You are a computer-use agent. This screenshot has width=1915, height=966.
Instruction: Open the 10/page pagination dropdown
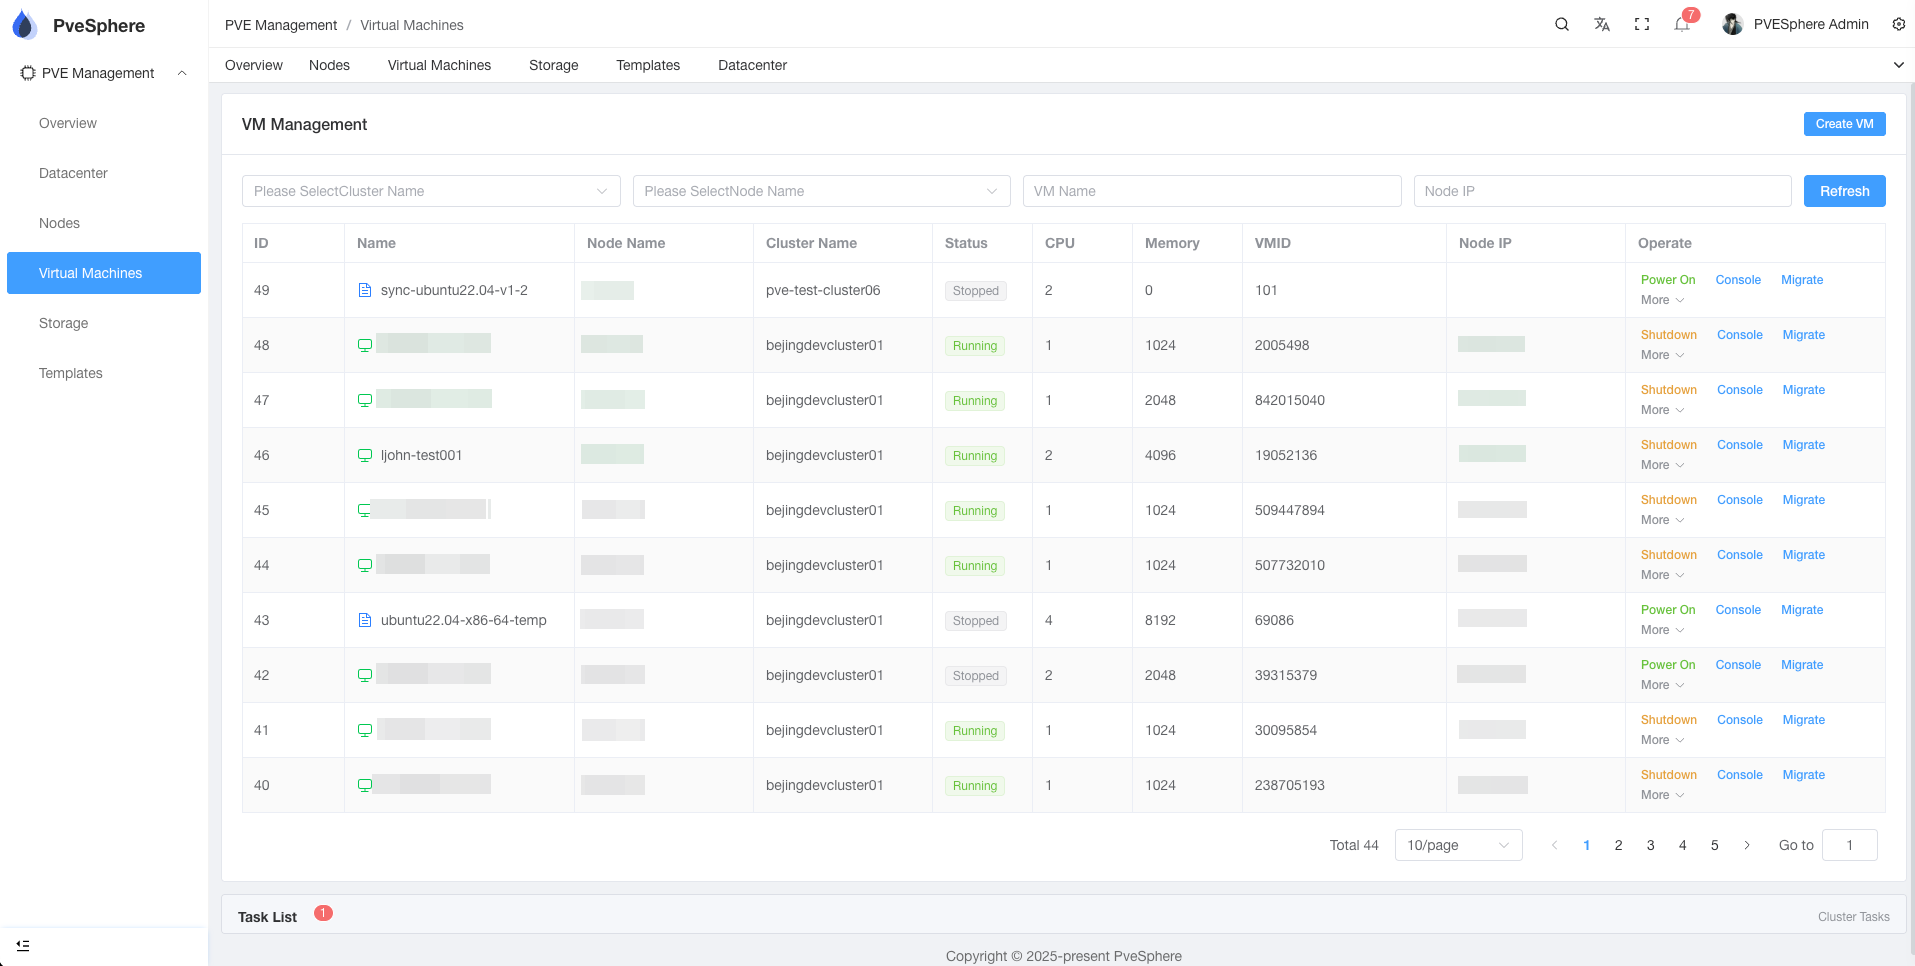click(x=1458, y=845)
